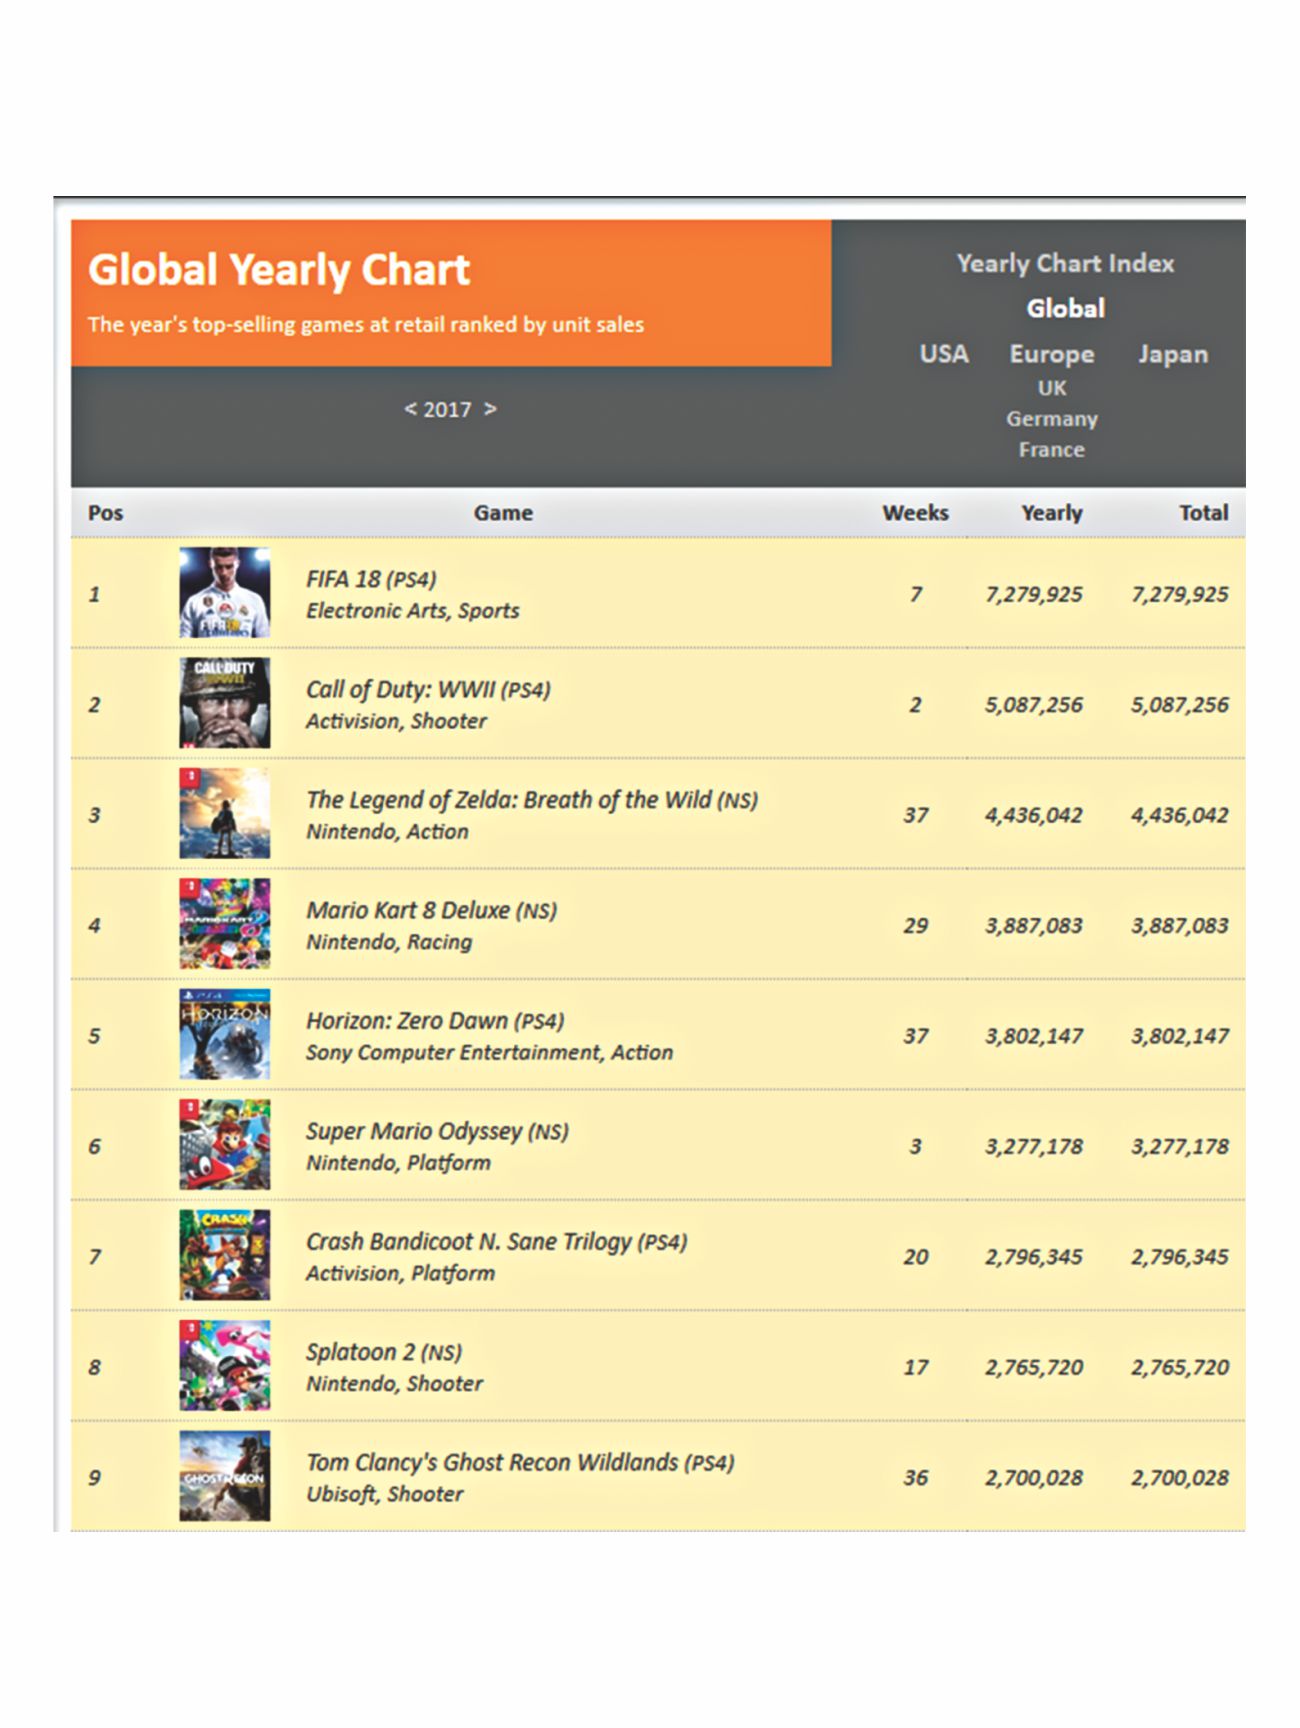Click the FIFA 18 cover thumbnail
Screen dimensions: 1300x1728
coord(224,593)
